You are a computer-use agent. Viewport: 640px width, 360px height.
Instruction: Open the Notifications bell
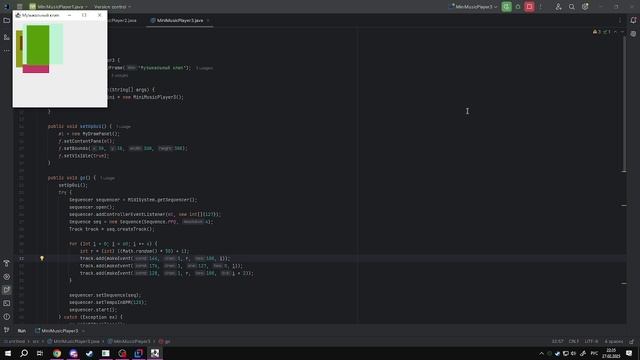click(633, 20)
